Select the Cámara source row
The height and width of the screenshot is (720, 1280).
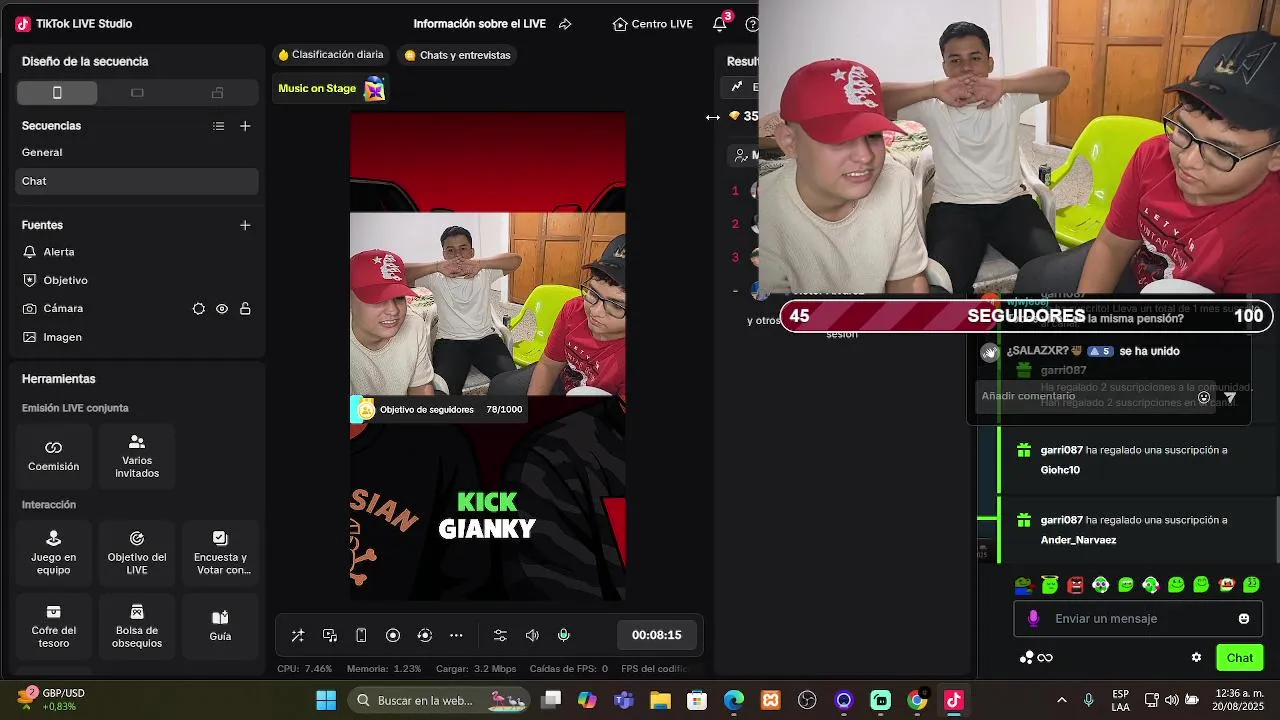tap(137, 309)
